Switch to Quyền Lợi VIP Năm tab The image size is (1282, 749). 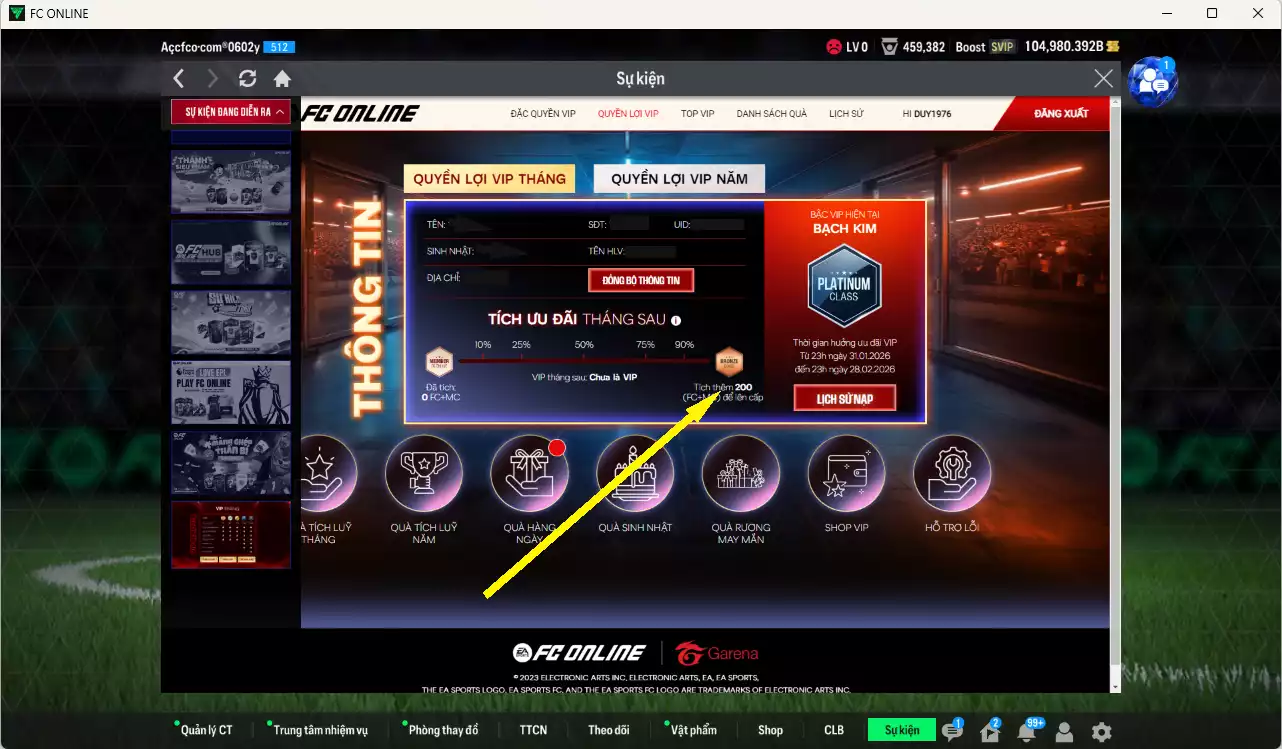679,179
